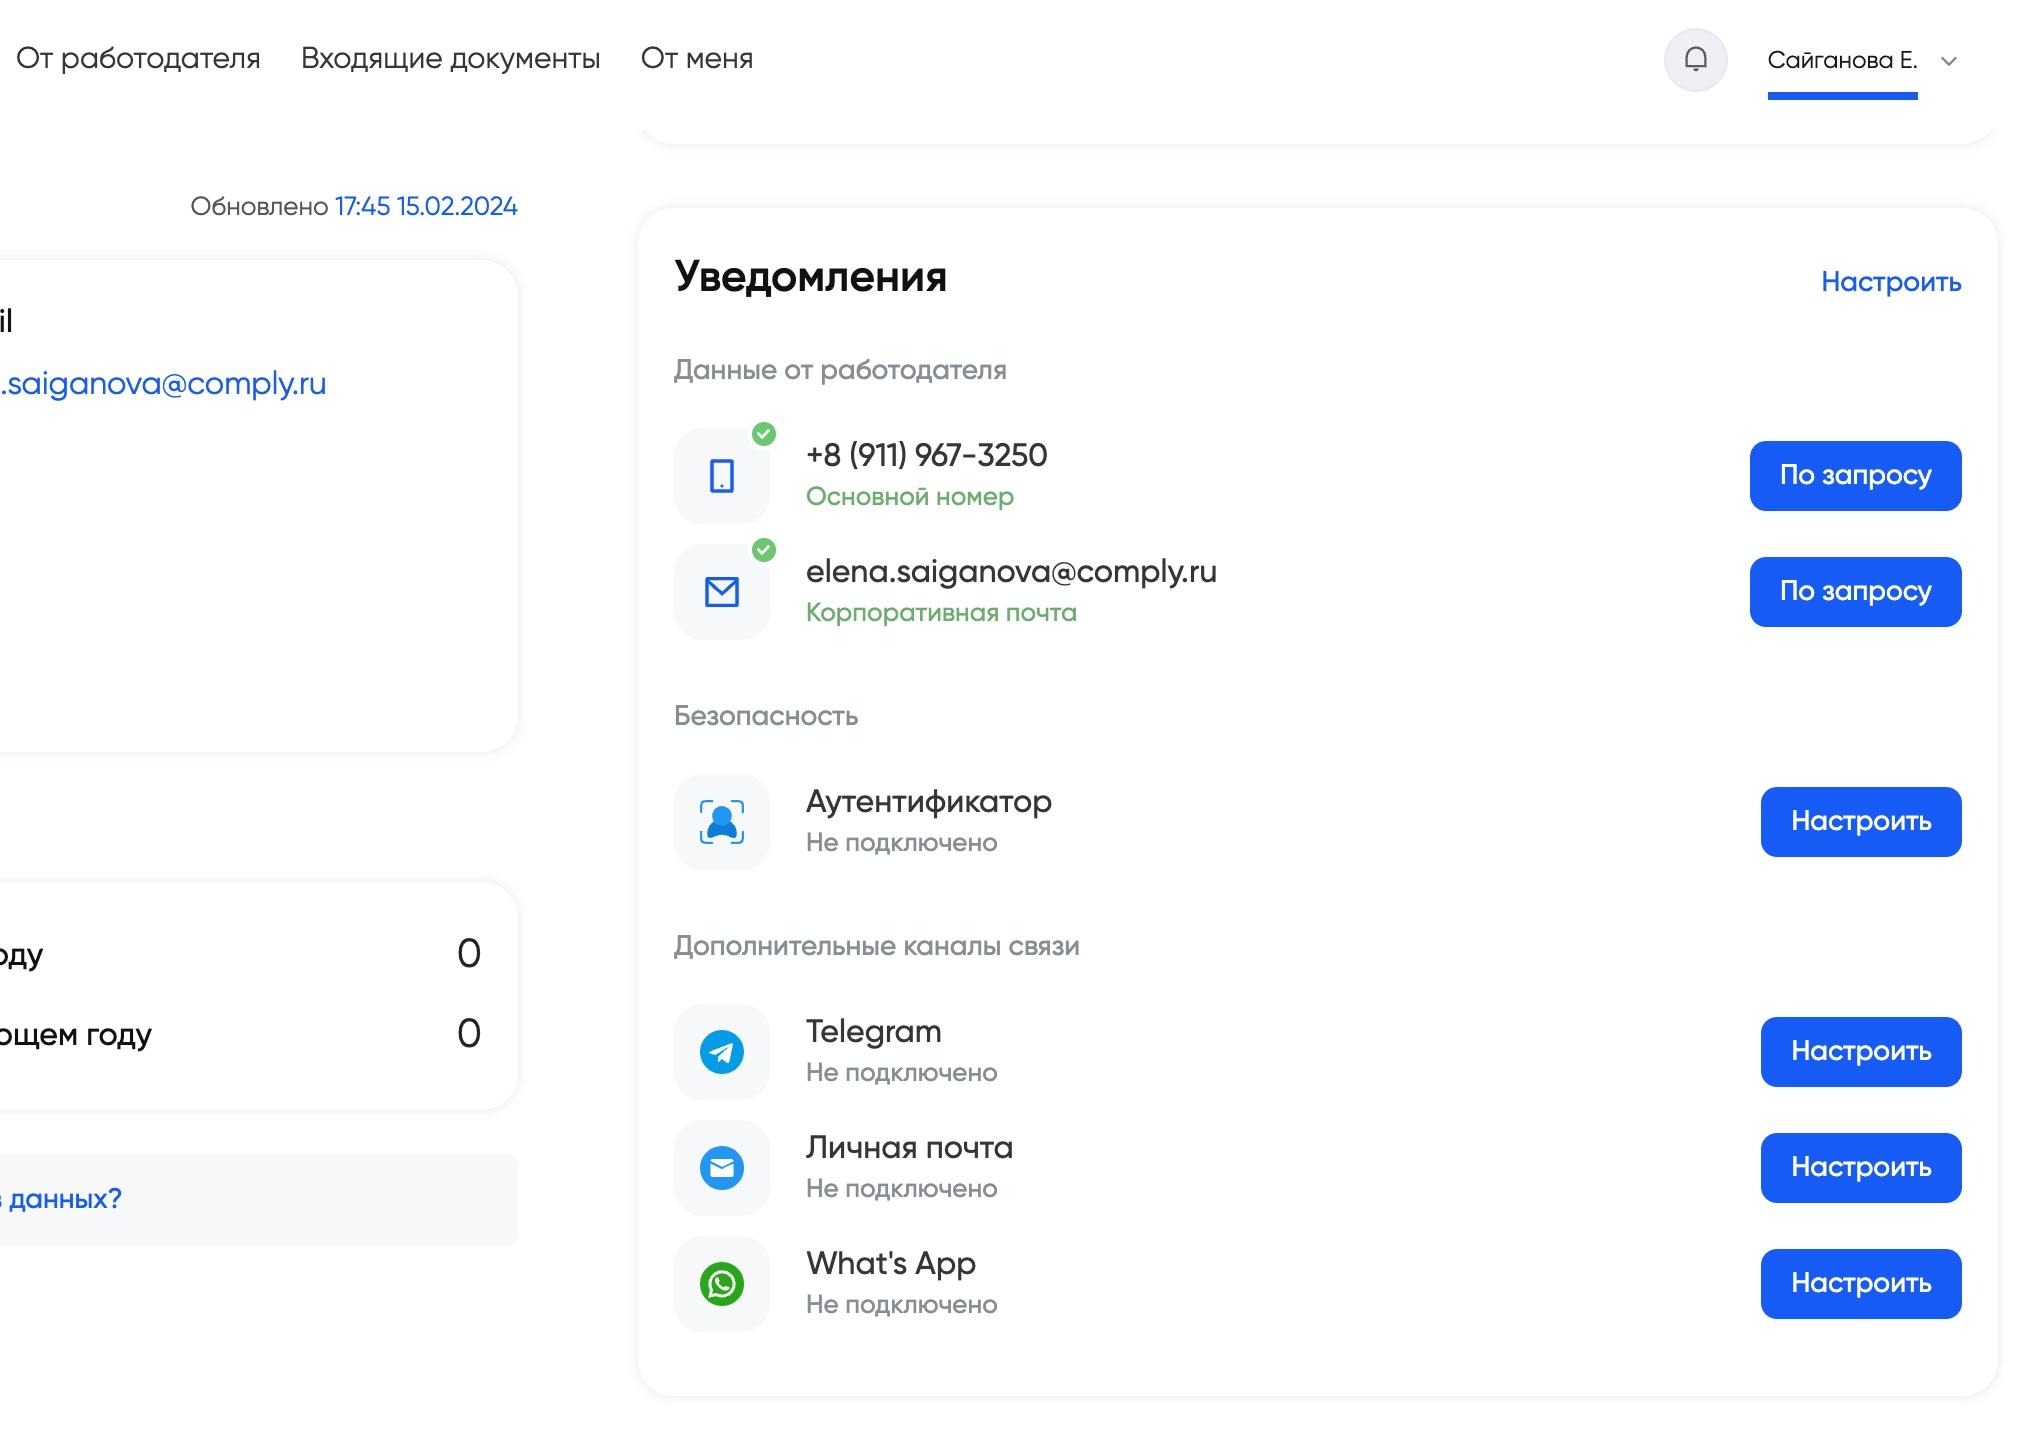The image size is (2038, 1442).
Task: Click Настроить button for Аутентификатор
Action: [x=1860, y=822]
